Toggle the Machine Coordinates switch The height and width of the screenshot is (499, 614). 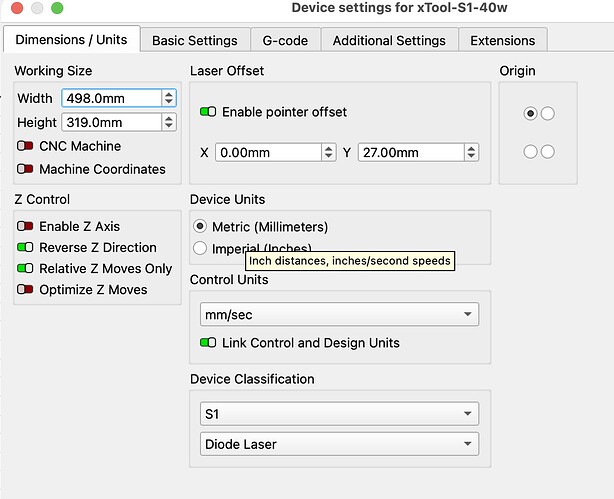[25, 169]
